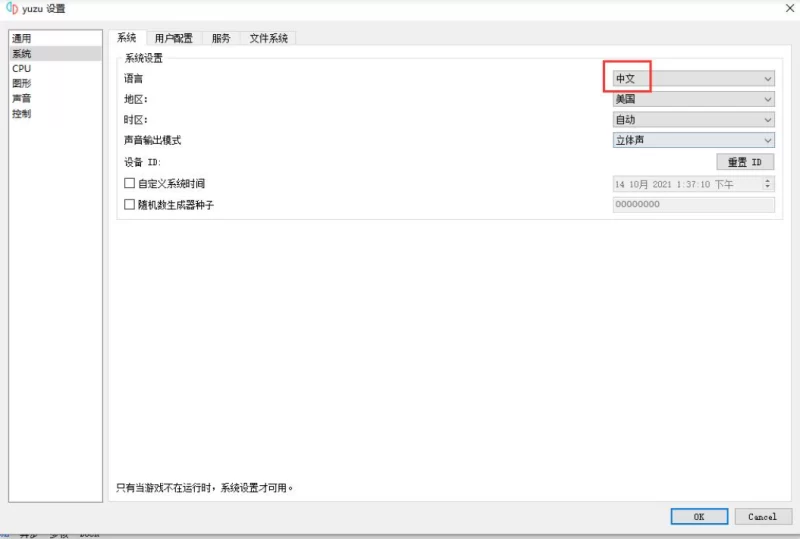Open the CPU settings category
The height and width of the screenshot is (539, 800).
[x=55, y=68]
